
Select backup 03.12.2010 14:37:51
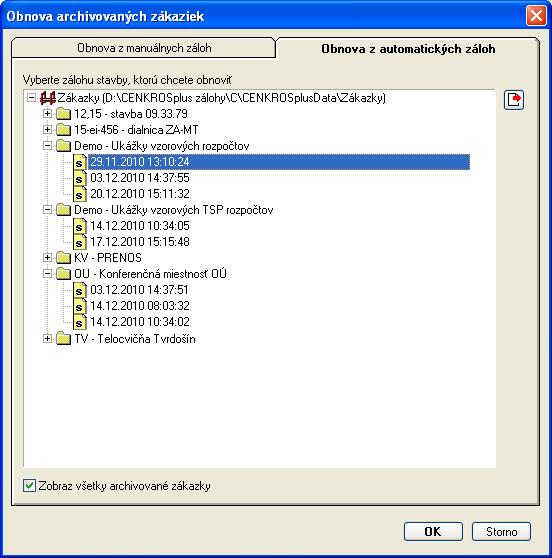click(139, 290)
